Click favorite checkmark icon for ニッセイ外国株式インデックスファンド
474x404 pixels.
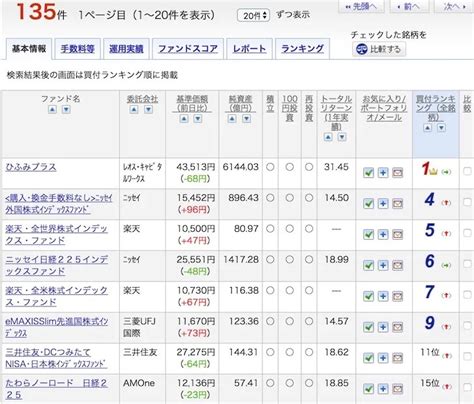pos(368,203)
